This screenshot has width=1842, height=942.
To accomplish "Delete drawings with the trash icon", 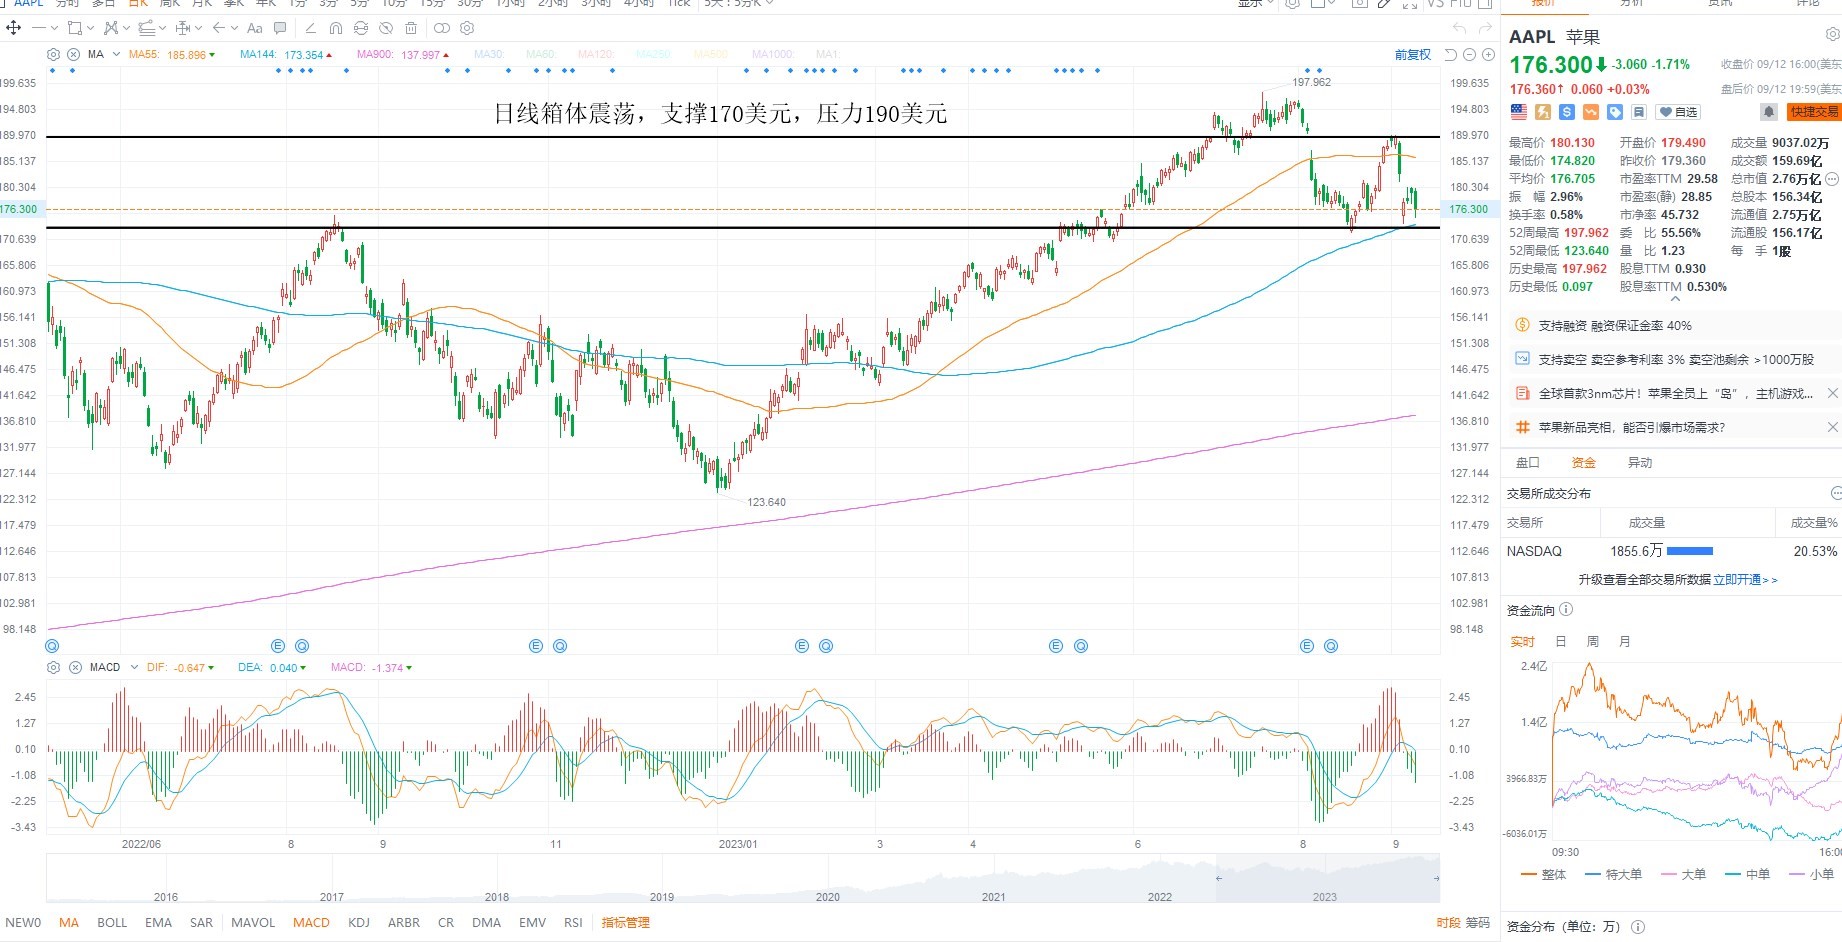I will (x=411, y=28).
